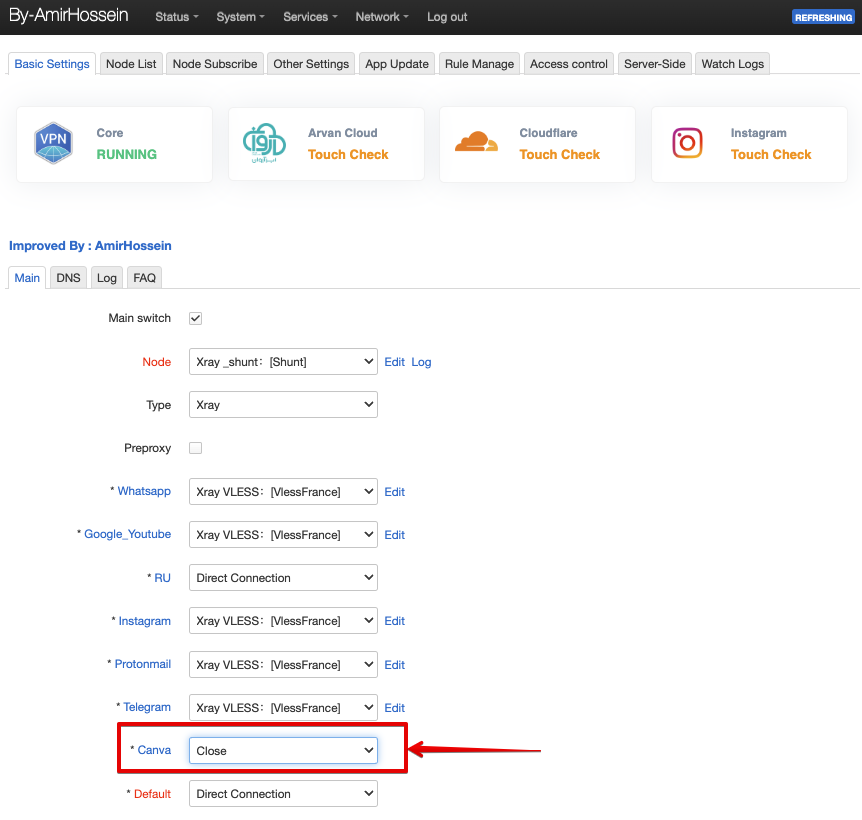Image resolution: width=862 pixels, height=820 pixels.
Task: Click the Cloudflare cloud logo icon
Action: (476, 142)
